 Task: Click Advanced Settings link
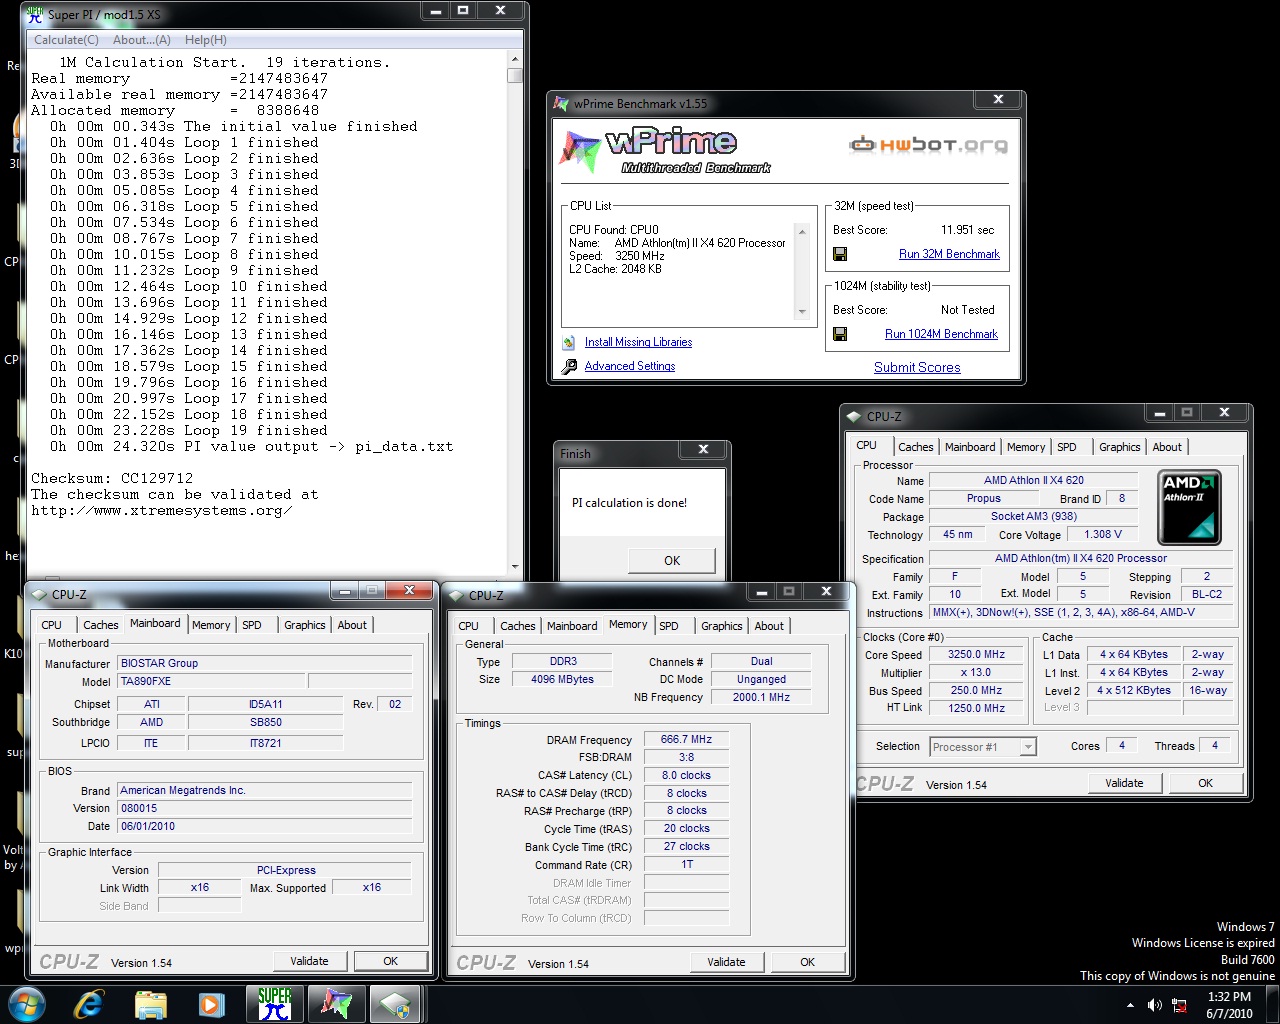coord(630,366)
